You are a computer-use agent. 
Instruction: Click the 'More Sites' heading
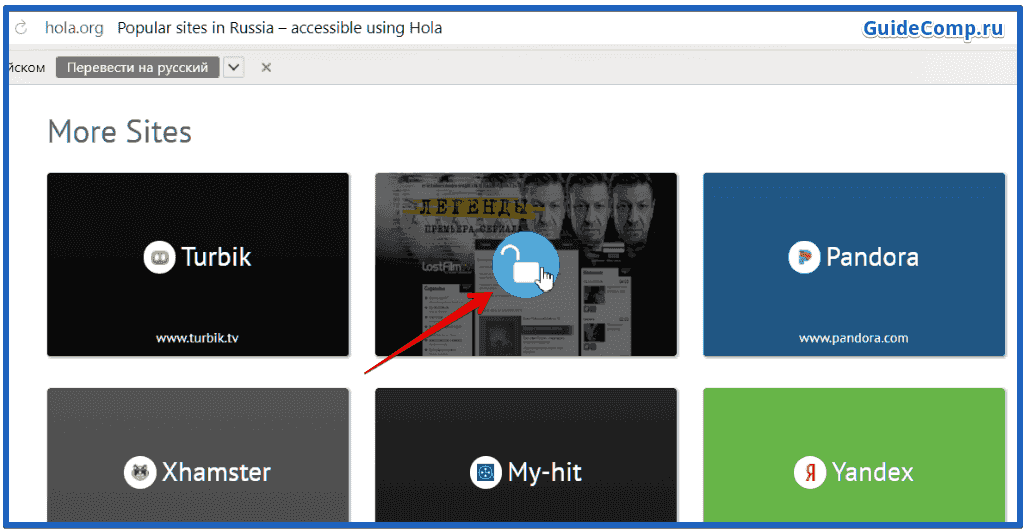119,131
